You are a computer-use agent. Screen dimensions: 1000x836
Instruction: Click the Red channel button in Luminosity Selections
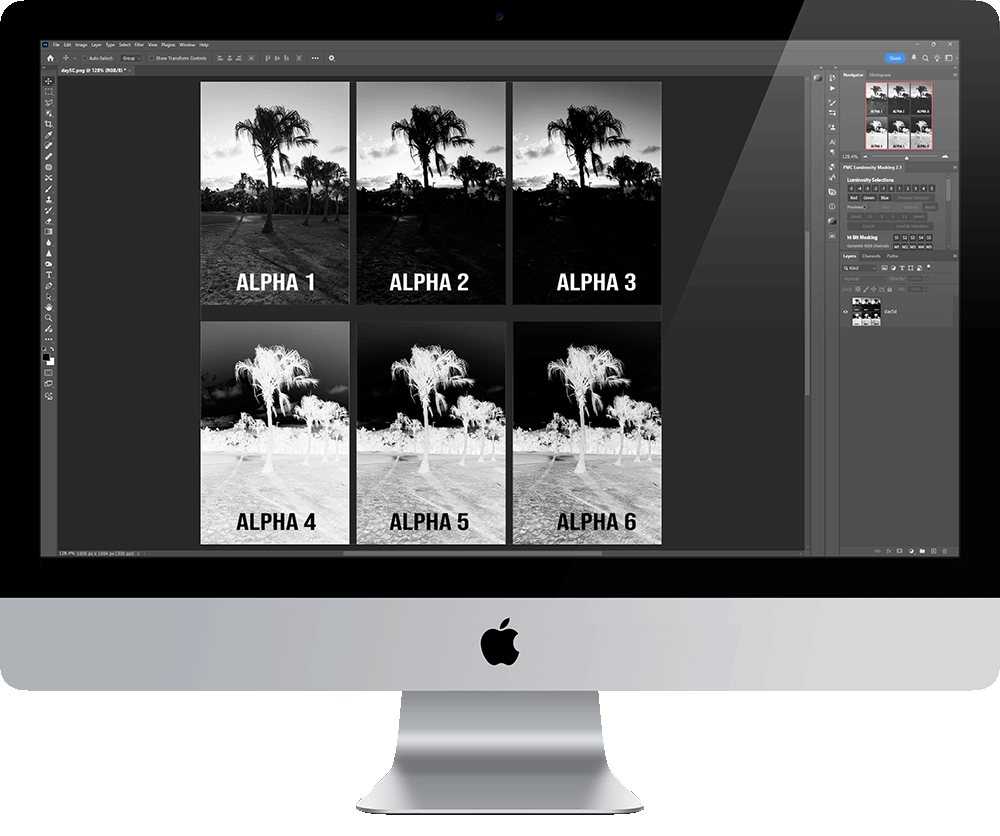pyautogui.click(x=854, y=198)
